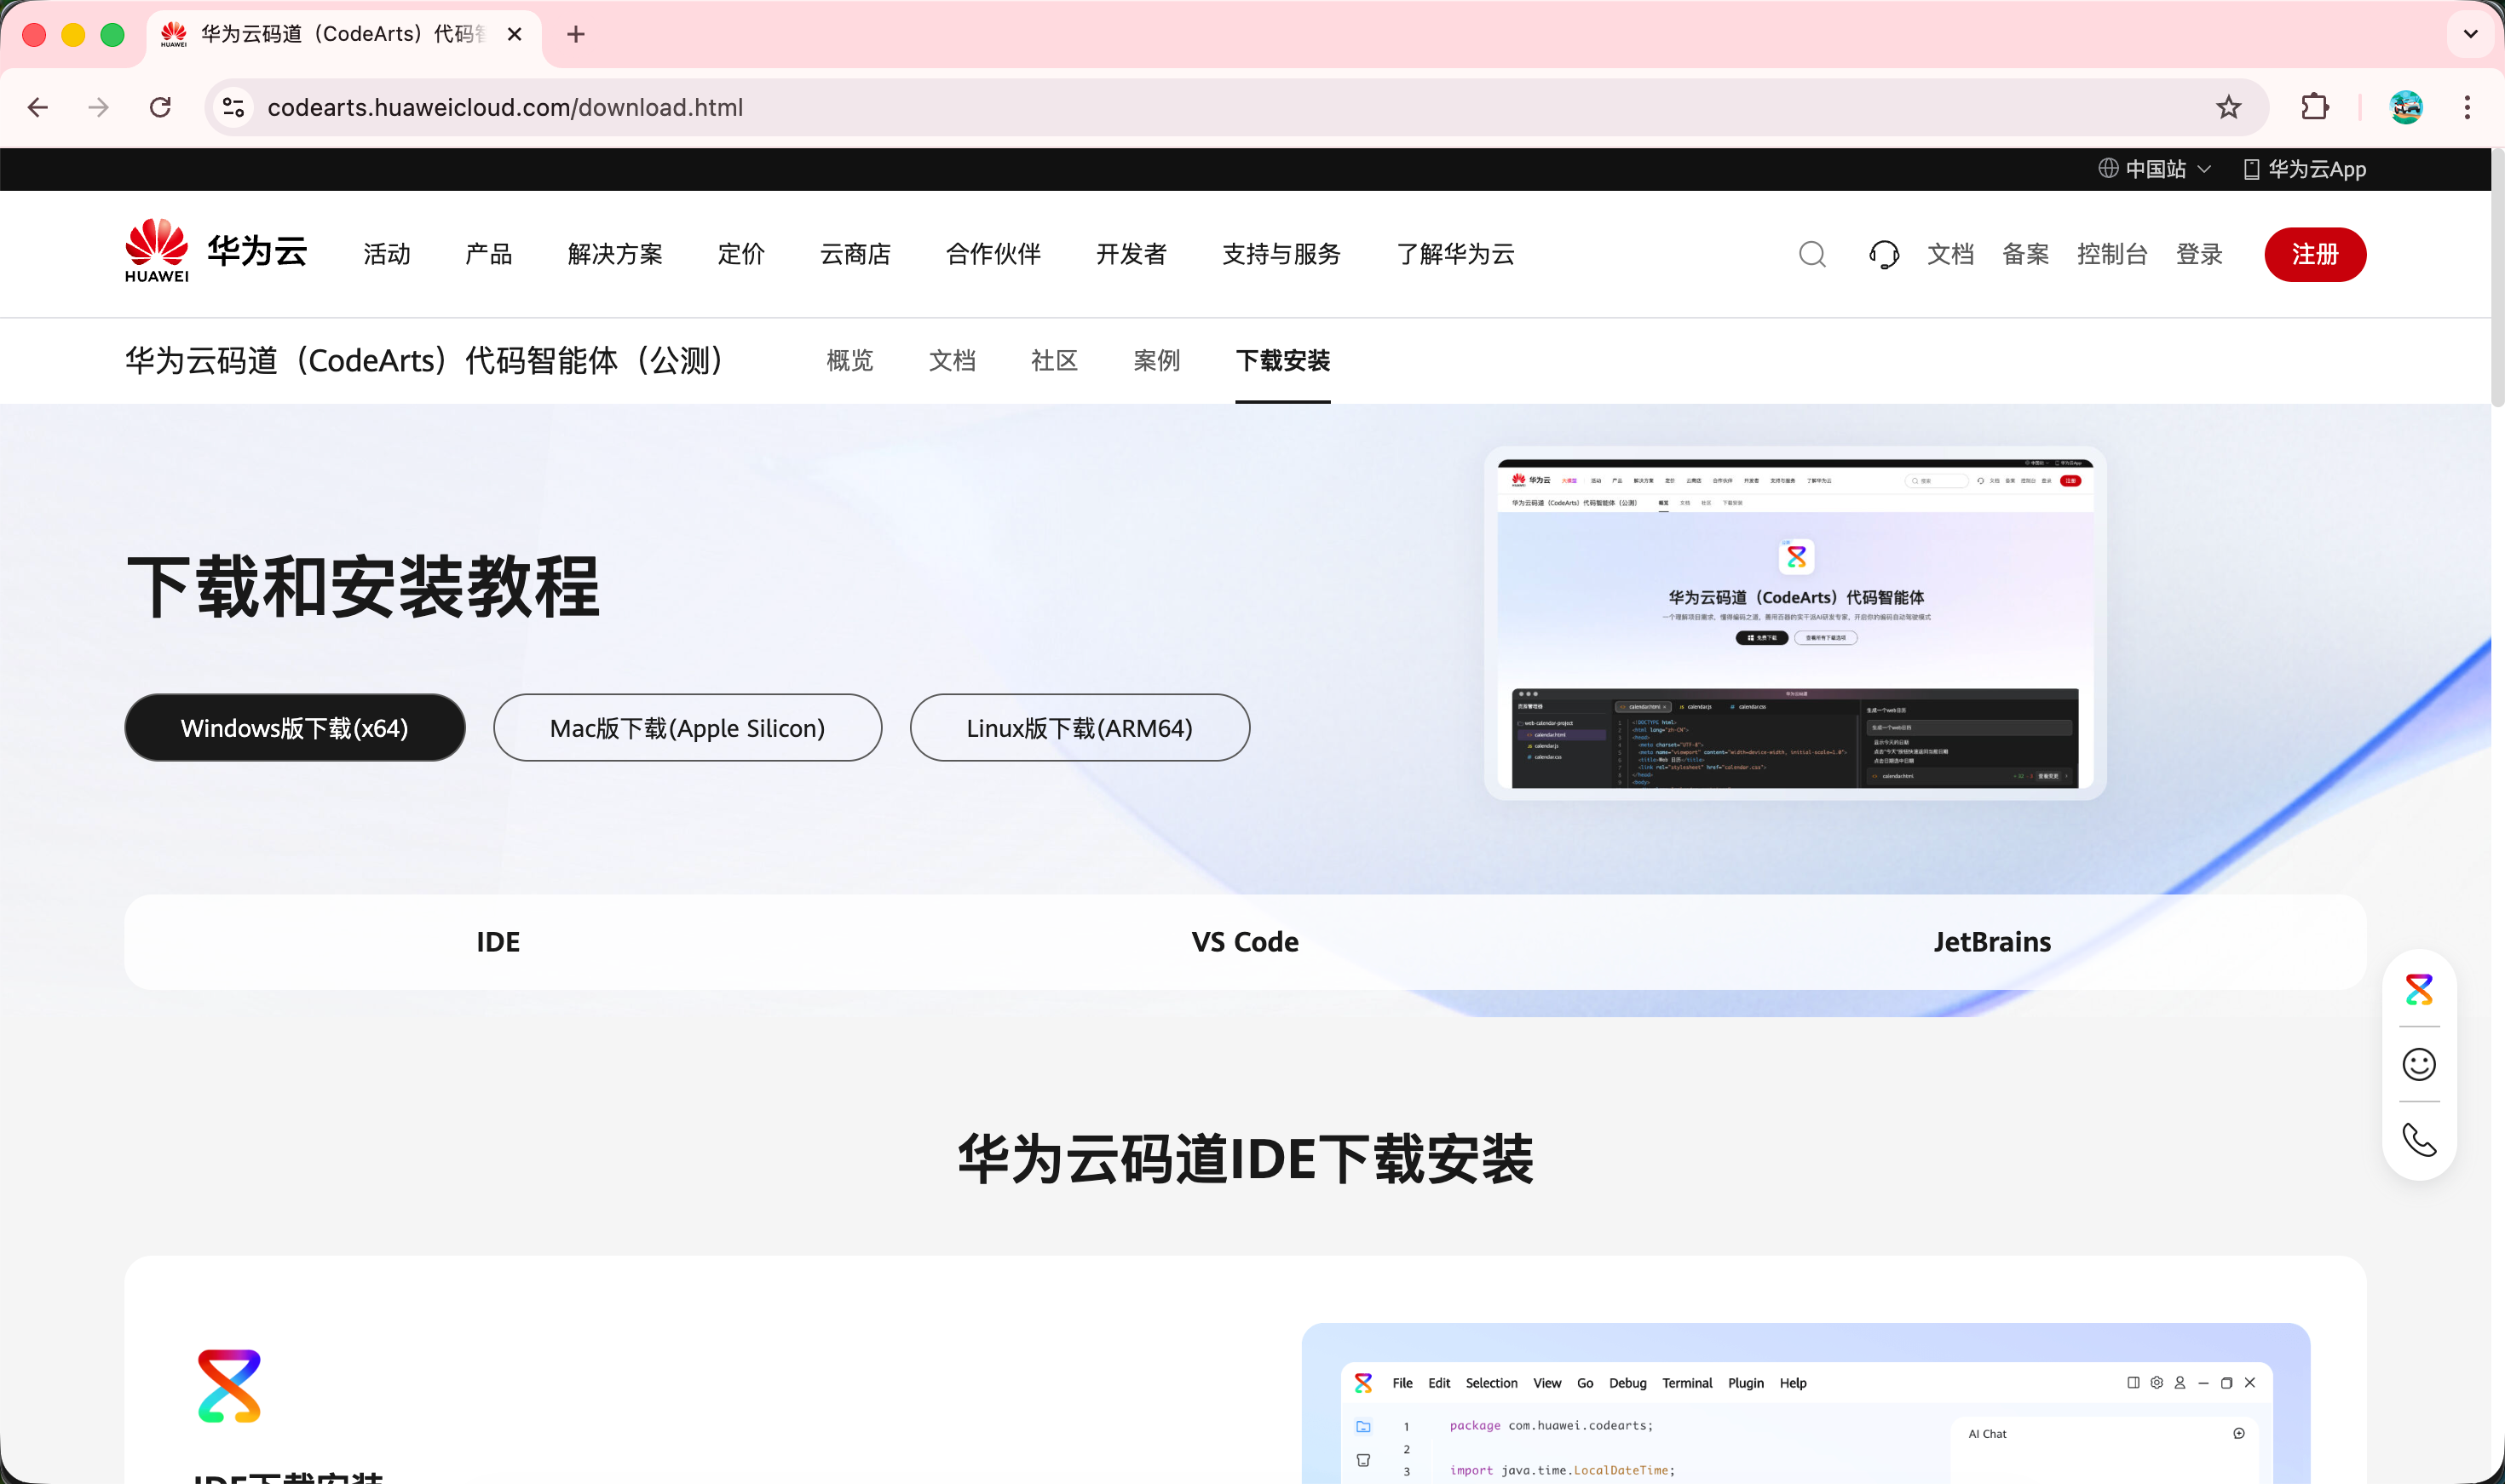
Task: Click Windows版下载(x64) button
Action: [x=294, y=728]
